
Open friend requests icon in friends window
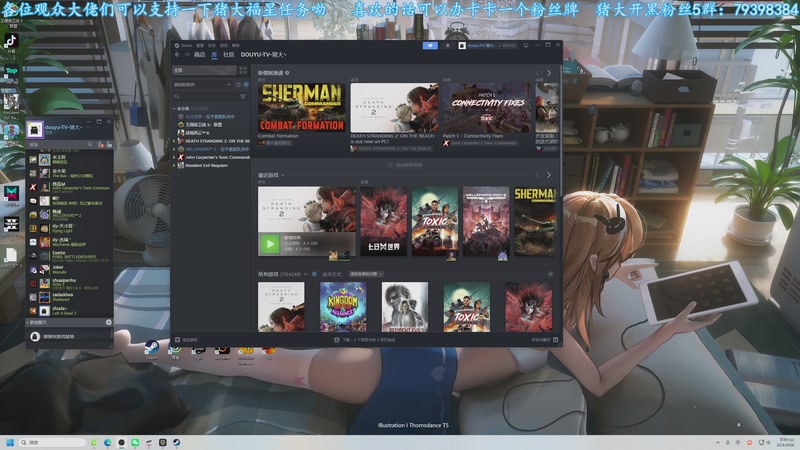point(101,145)
